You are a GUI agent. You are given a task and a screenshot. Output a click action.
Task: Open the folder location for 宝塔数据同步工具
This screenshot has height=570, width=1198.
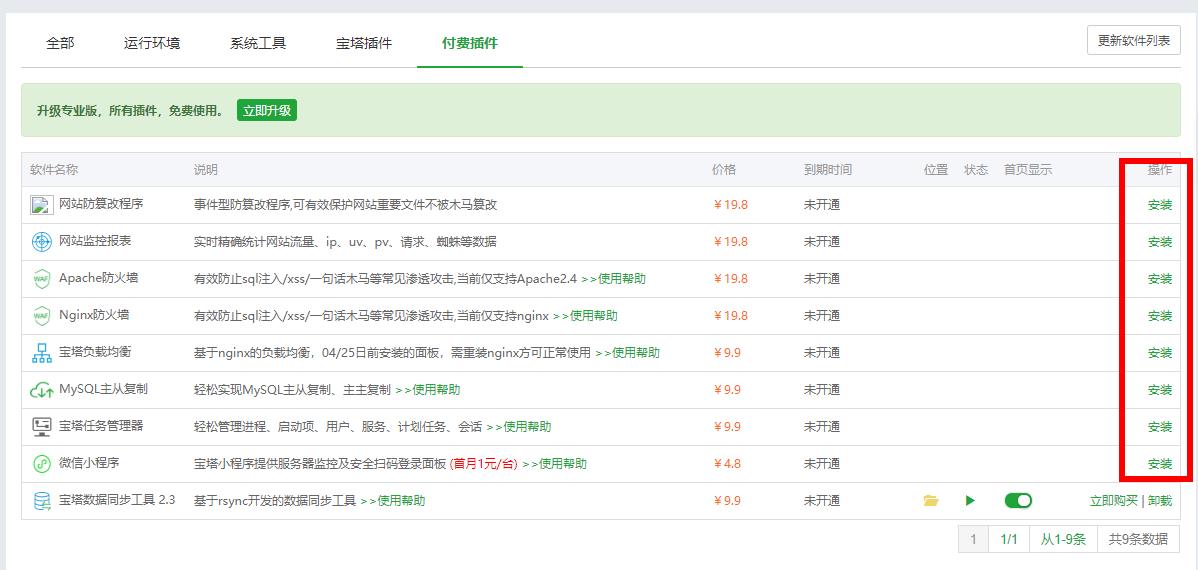pos(931,500)
